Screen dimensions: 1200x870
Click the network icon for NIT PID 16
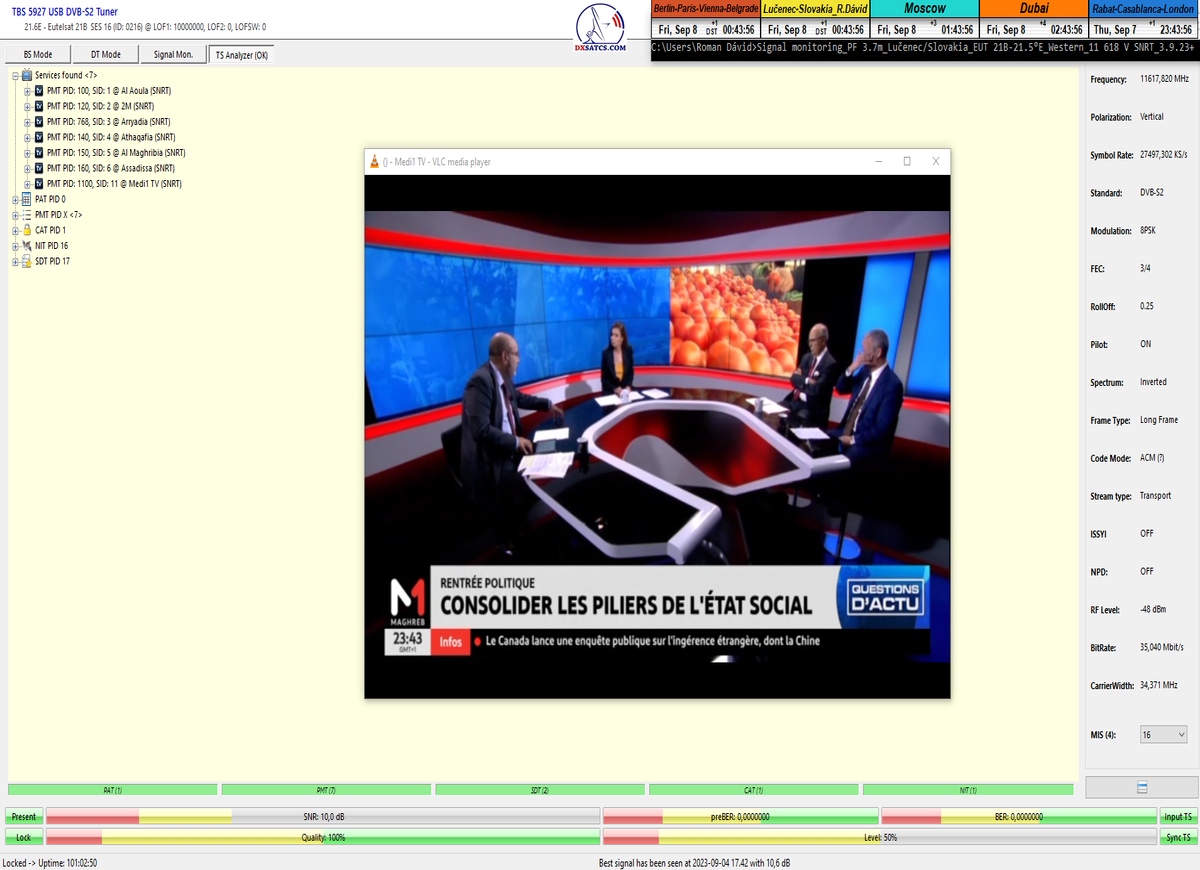point(26,246)
